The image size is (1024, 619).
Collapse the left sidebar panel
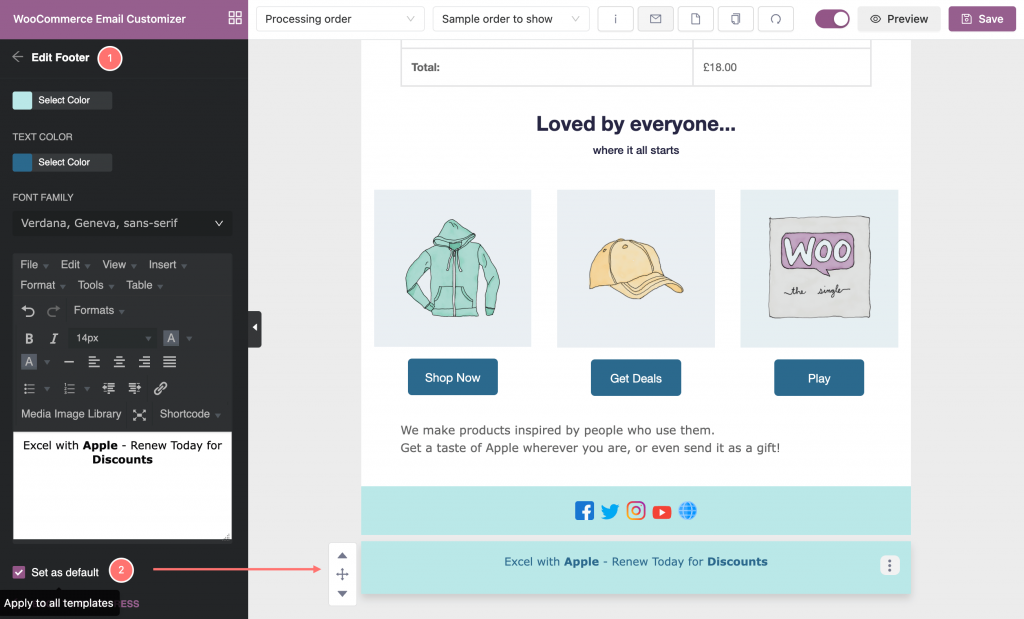[x=255, y=328]
